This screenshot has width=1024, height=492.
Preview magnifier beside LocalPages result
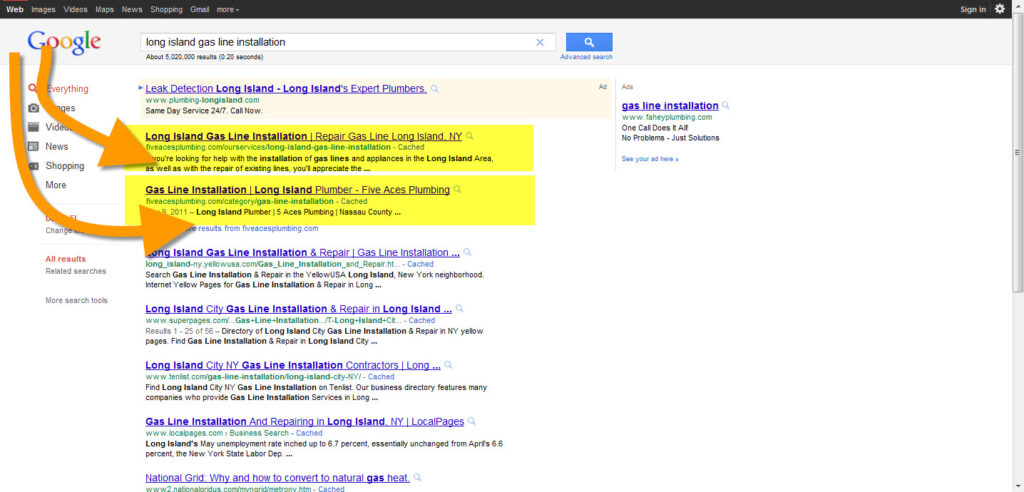pos(472,422)
